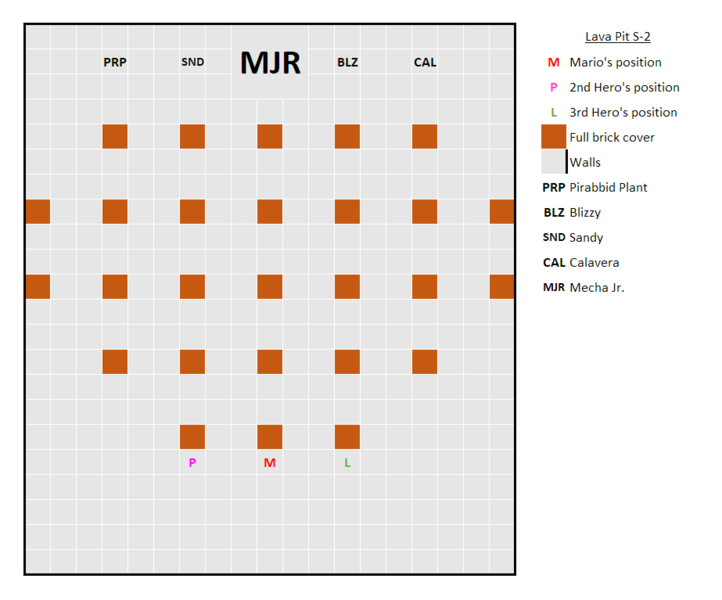Click the PRP abbreviation in the legend
Viewport: 722px width, 600px height.
click(553, 187)
